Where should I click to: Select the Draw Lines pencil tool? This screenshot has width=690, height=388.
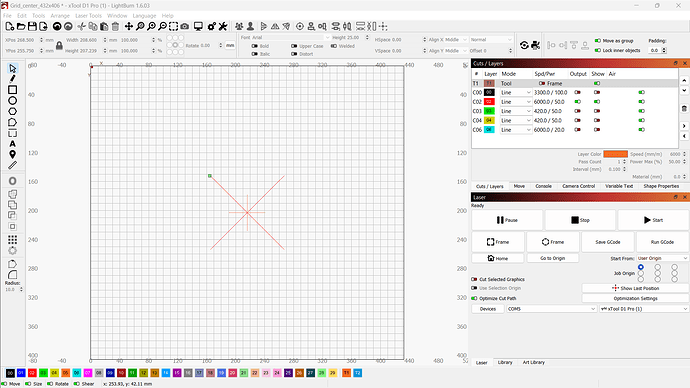coord(12,79)
